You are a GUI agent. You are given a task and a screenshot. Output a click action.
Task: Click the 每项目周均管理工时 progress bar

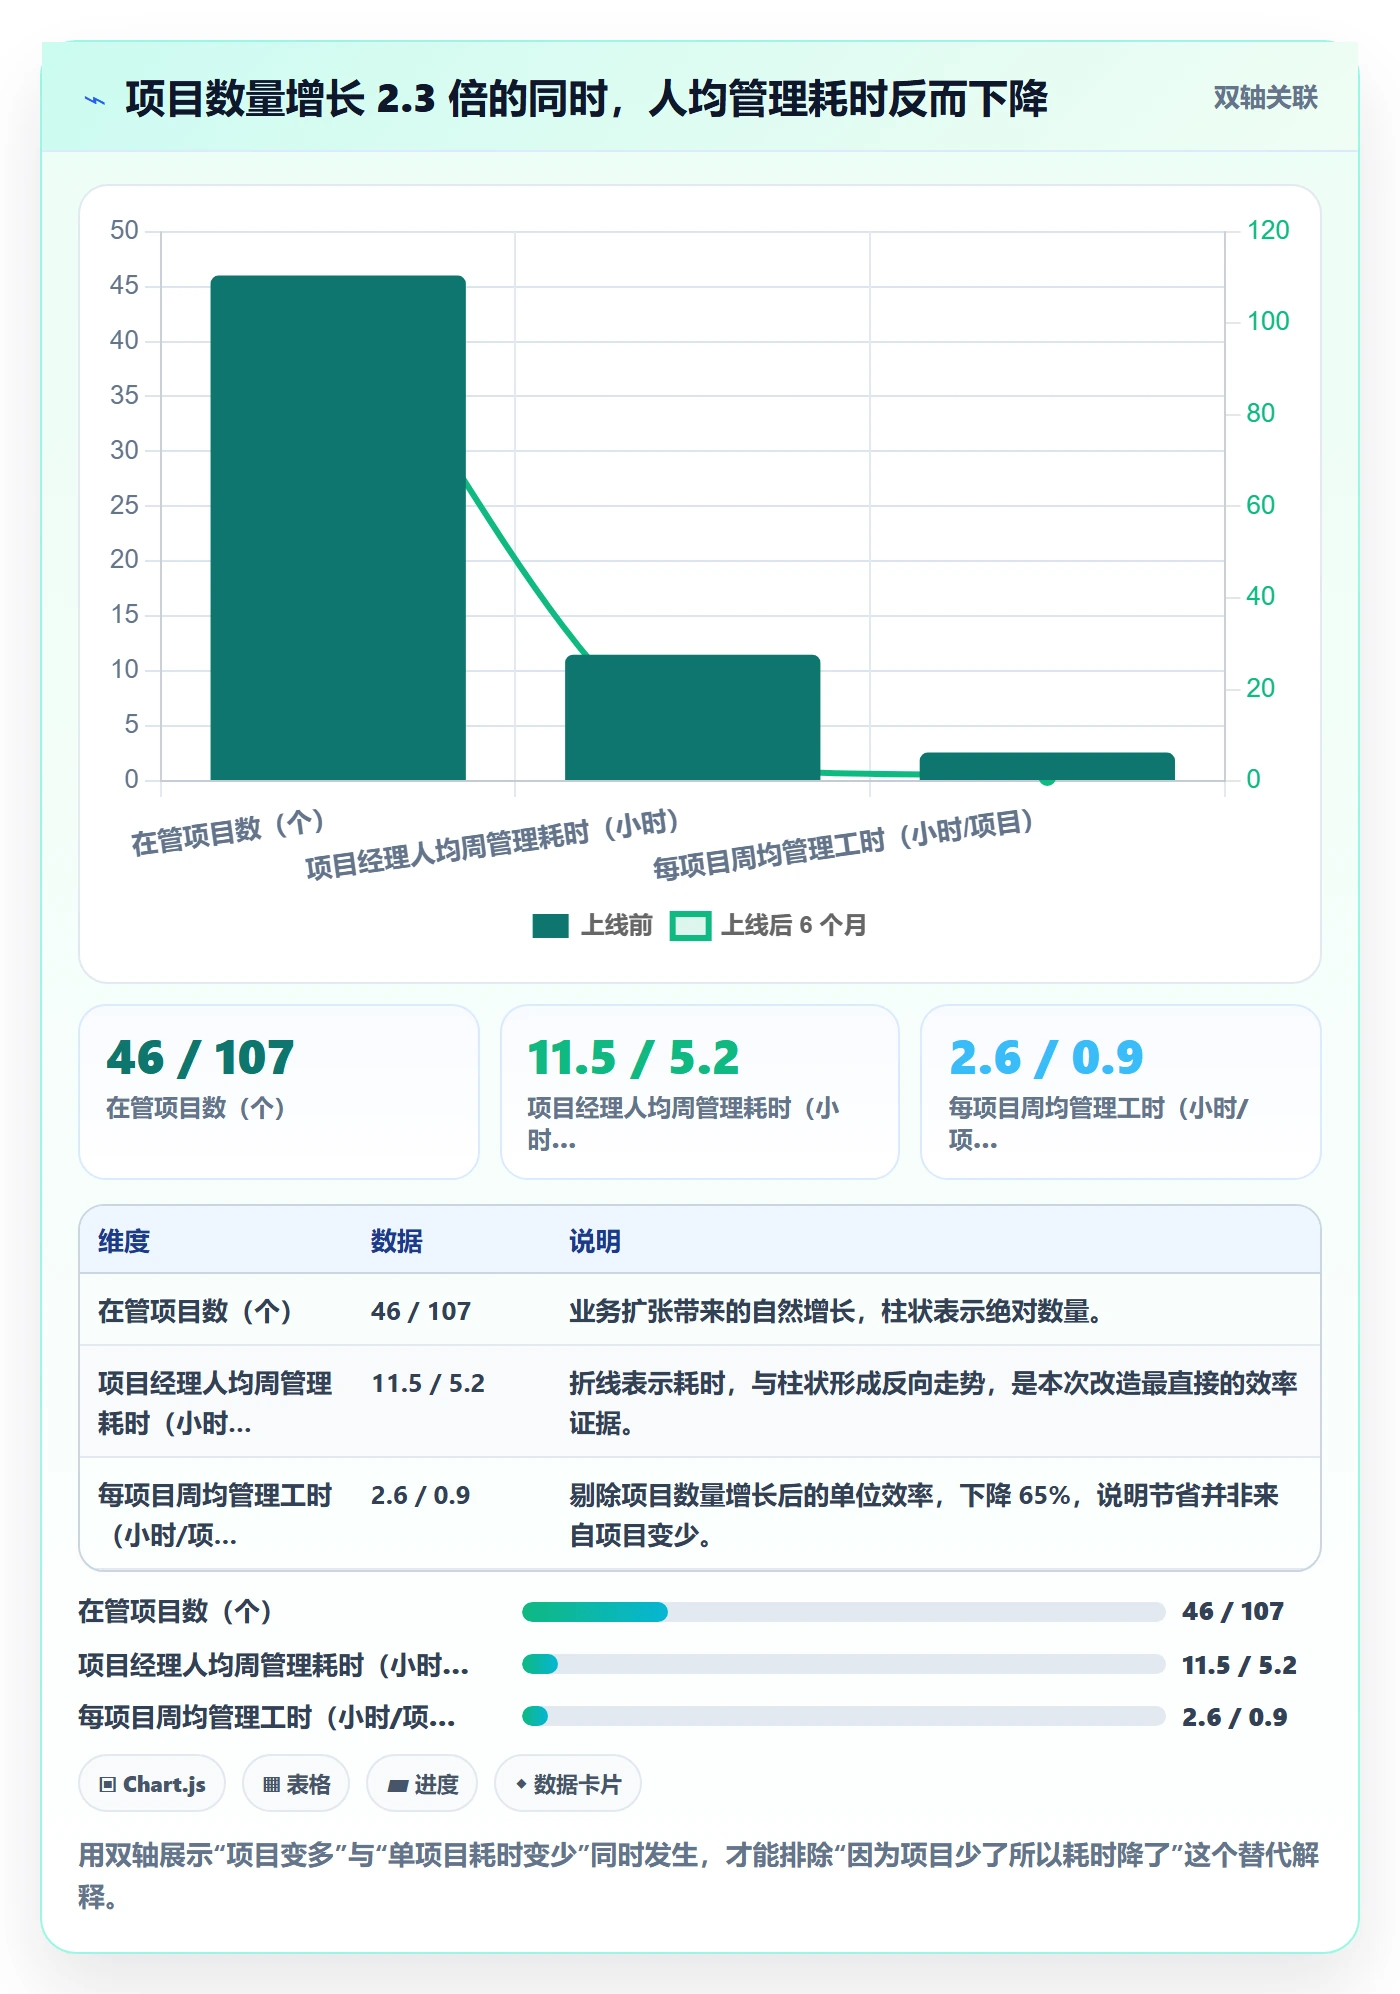[x=843, y=1717]
